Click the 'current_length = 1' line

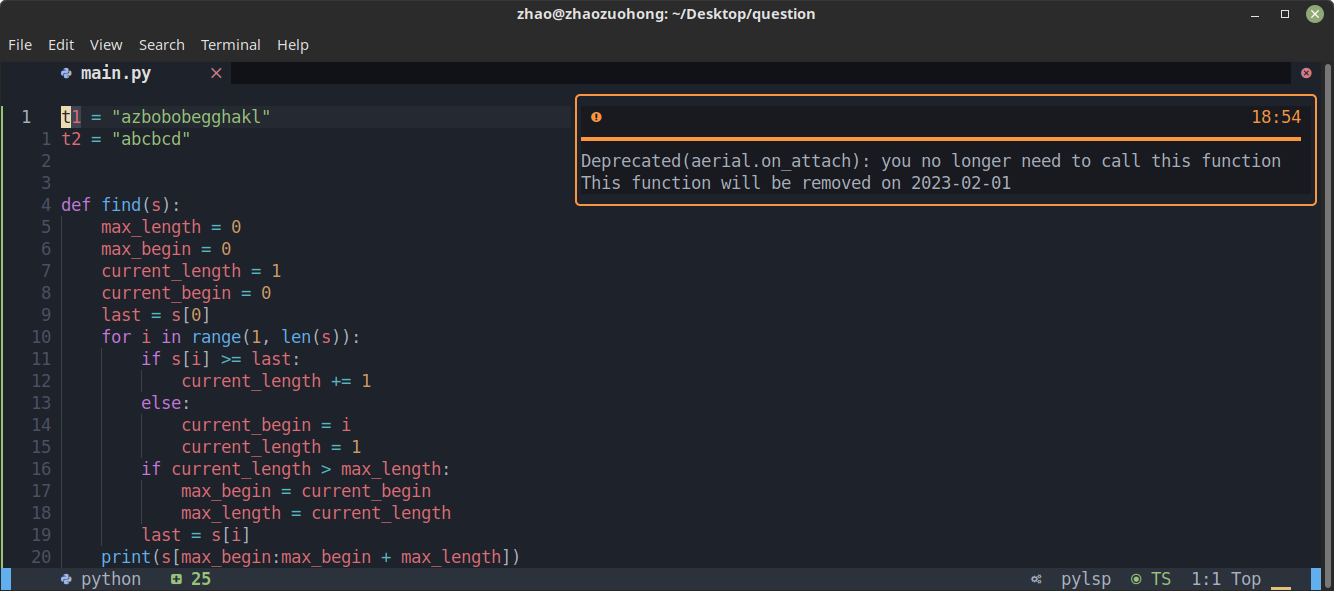(191, 271)
